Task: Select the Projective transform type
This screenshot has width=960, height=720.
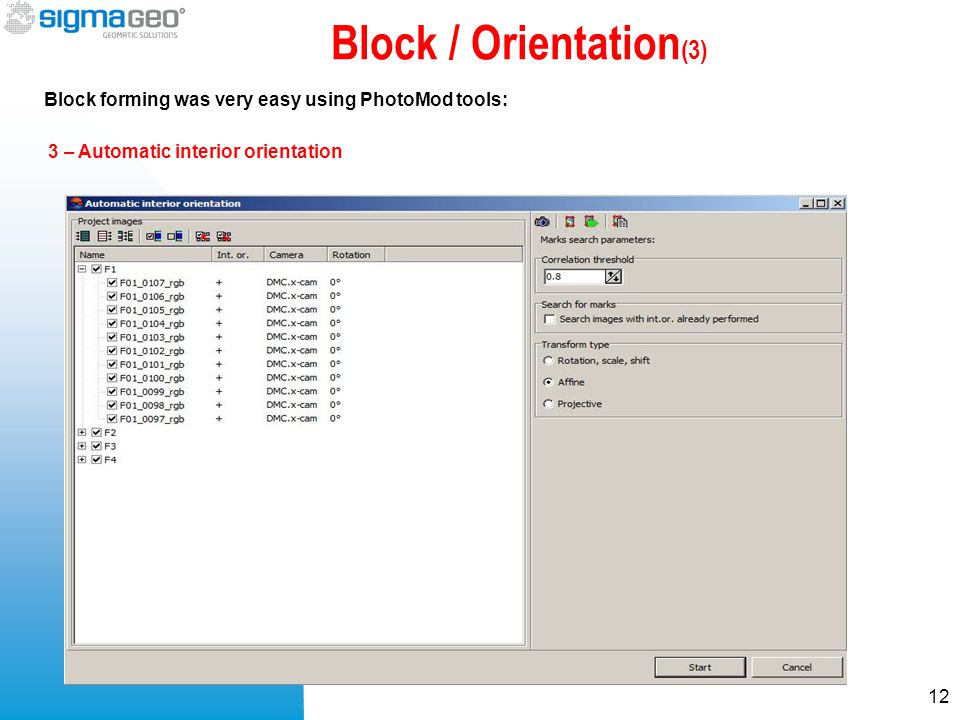Action: tap(548, 404)
